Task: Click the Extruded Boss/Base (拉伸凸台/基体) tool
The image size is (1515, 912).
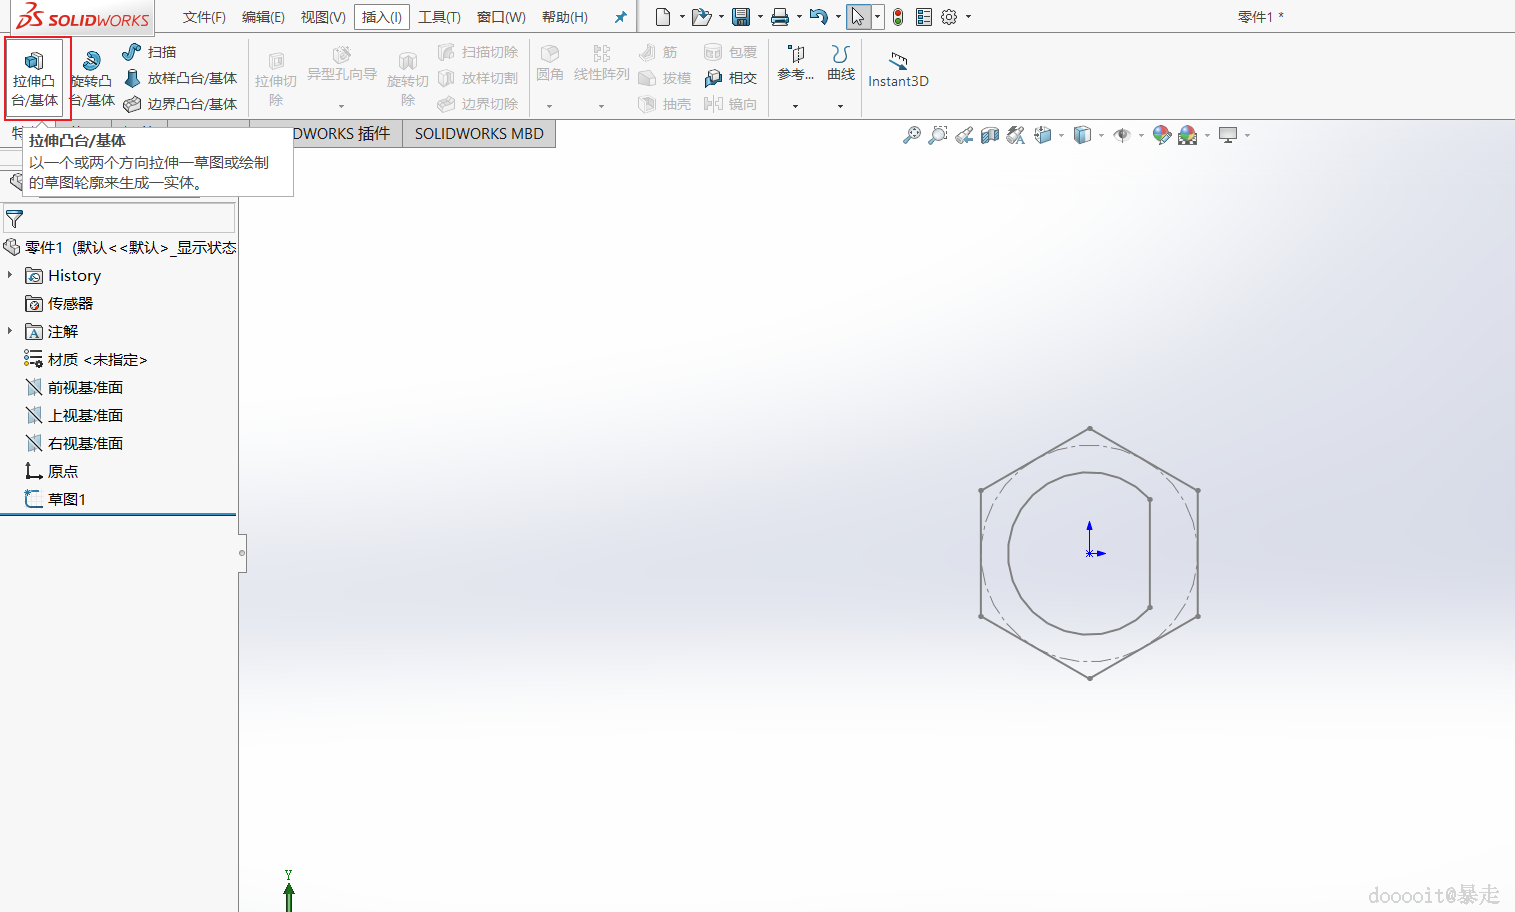Action: (35, 78)
